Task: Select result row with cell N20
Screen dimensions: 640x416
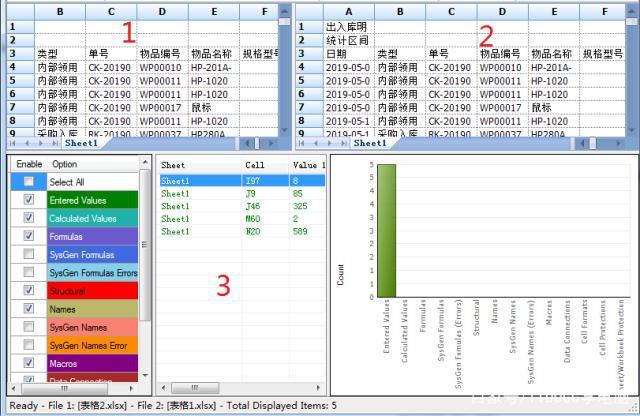Action: click(x=242, y=231)
